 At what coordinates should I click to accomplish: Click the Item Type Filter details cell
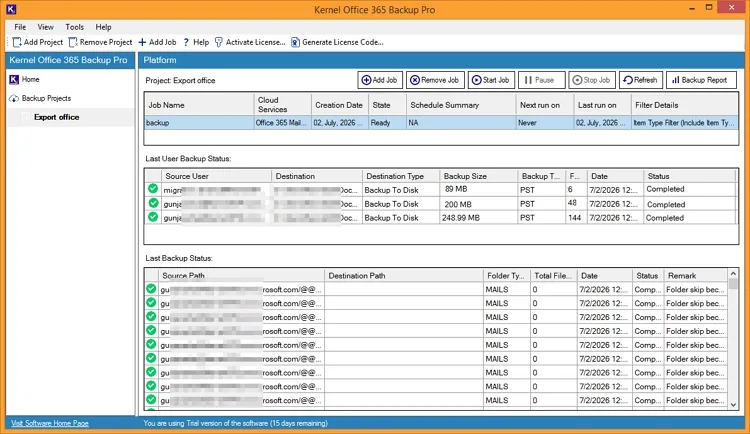coord(684,123)
